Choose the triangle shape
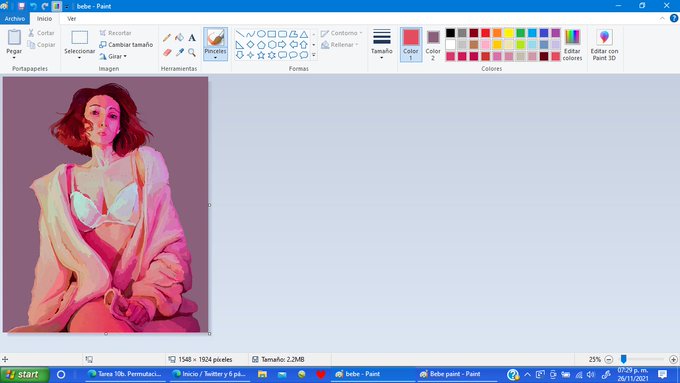680x383 pixels. 304,34
